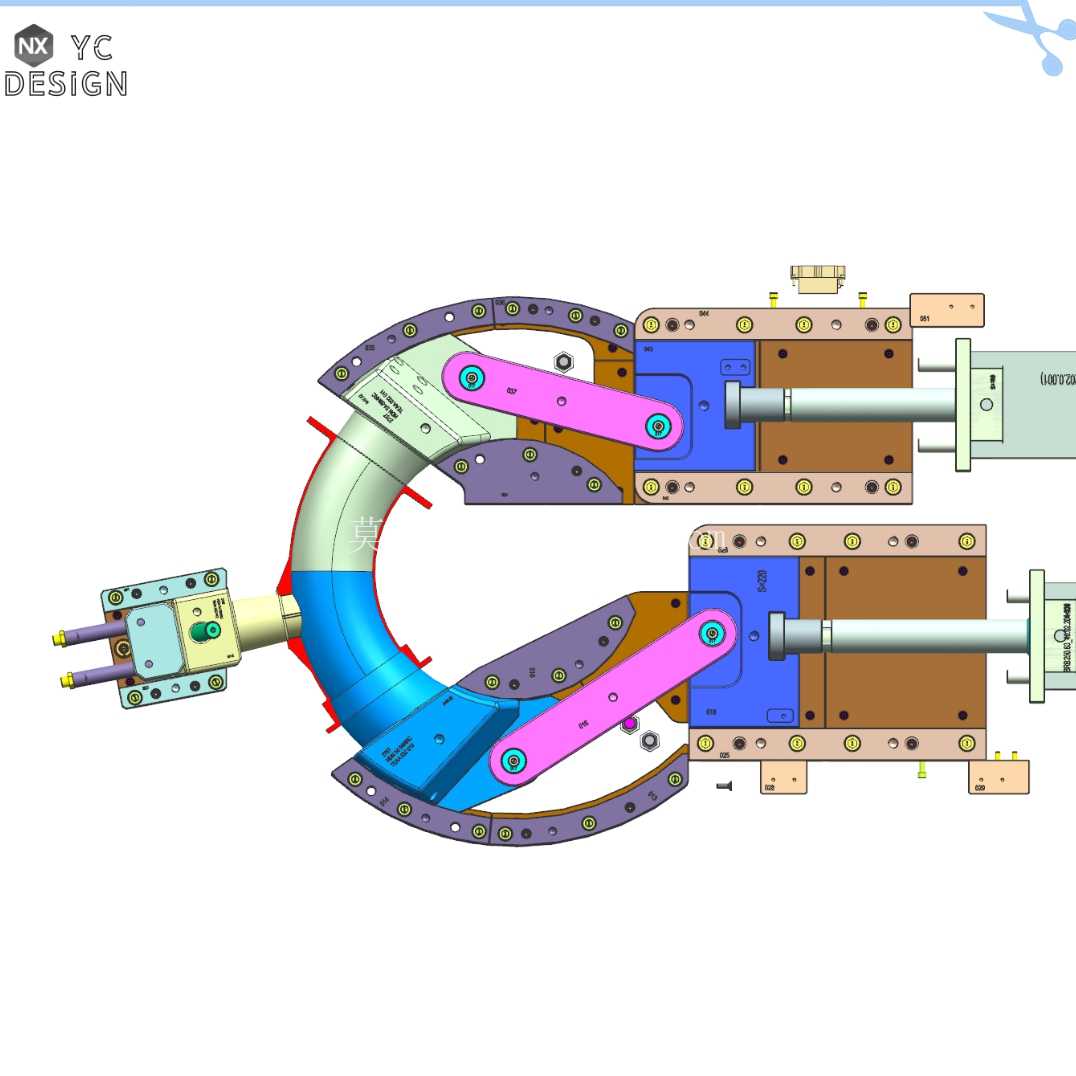
Task: Select the small black screw below lower slider
Action: (724, 786)
